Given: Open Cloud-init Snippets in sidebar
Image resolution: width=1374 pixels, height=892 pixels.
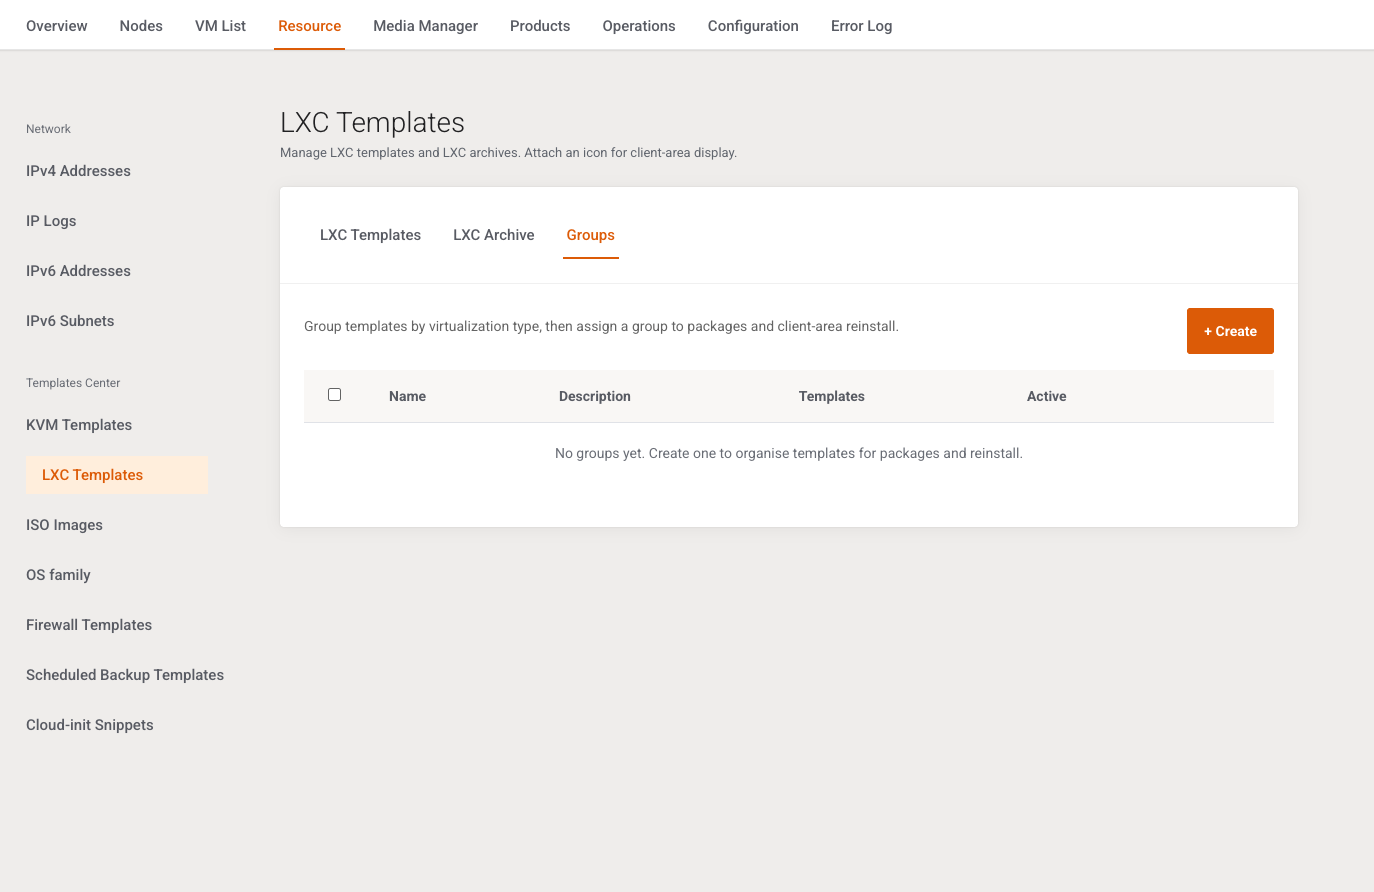Looking at the screenshot, I should tap(90, 725).
